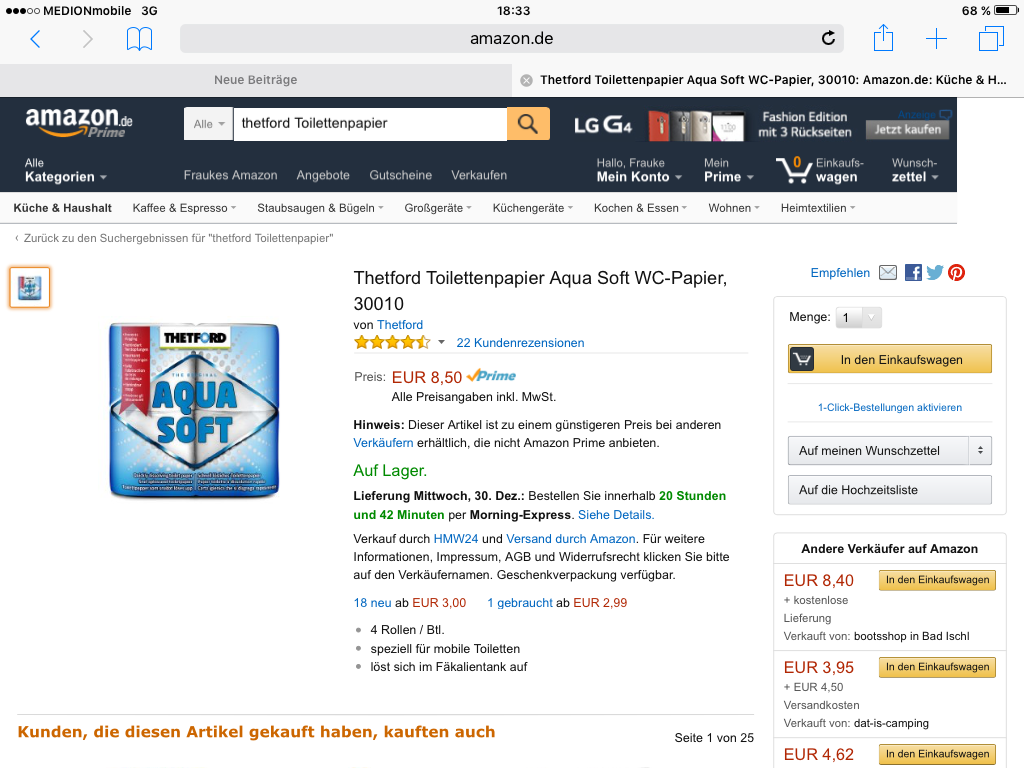
Task: Open the Safari bookmarks icon
Action: [x=139, y=39]
